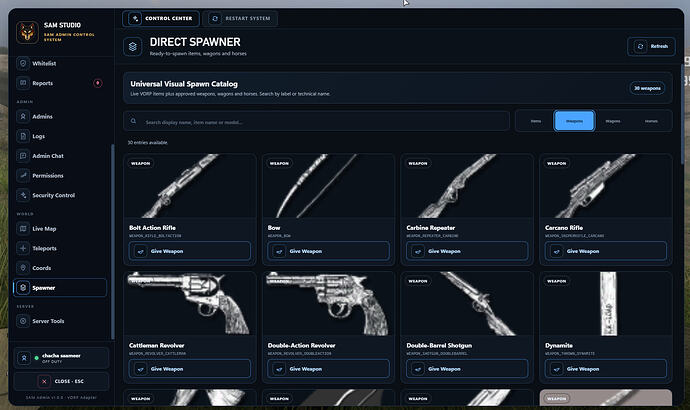This screenshot has height=410, width=690.
Task: Click the give icon on Carcano Rifle
Action: click(556, 251)
